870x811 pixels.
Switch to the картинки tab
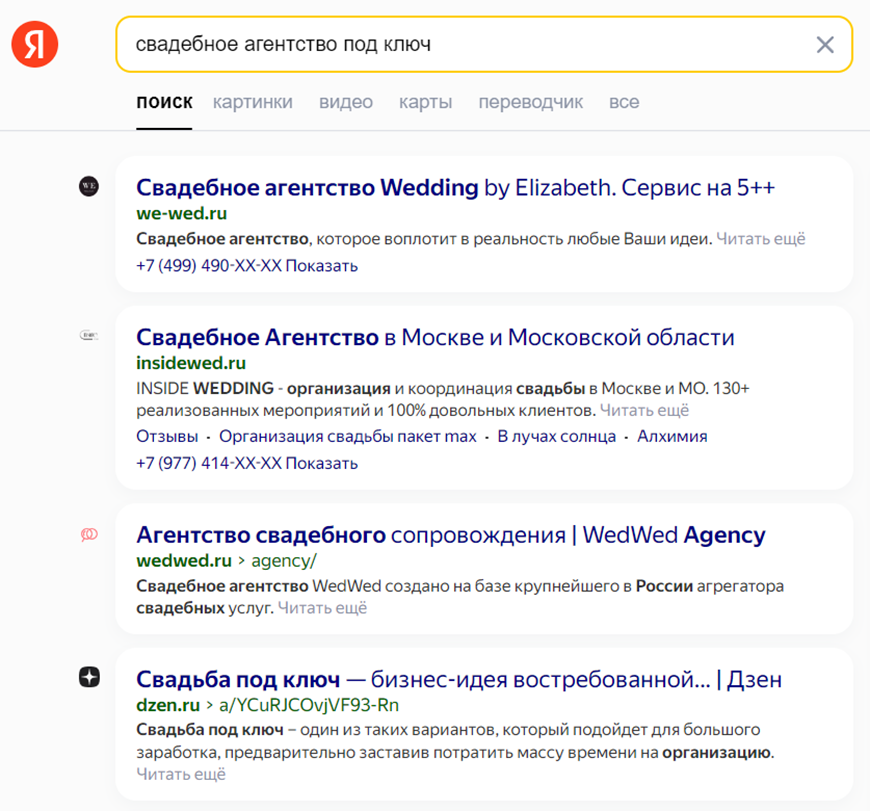coord(252,102)
